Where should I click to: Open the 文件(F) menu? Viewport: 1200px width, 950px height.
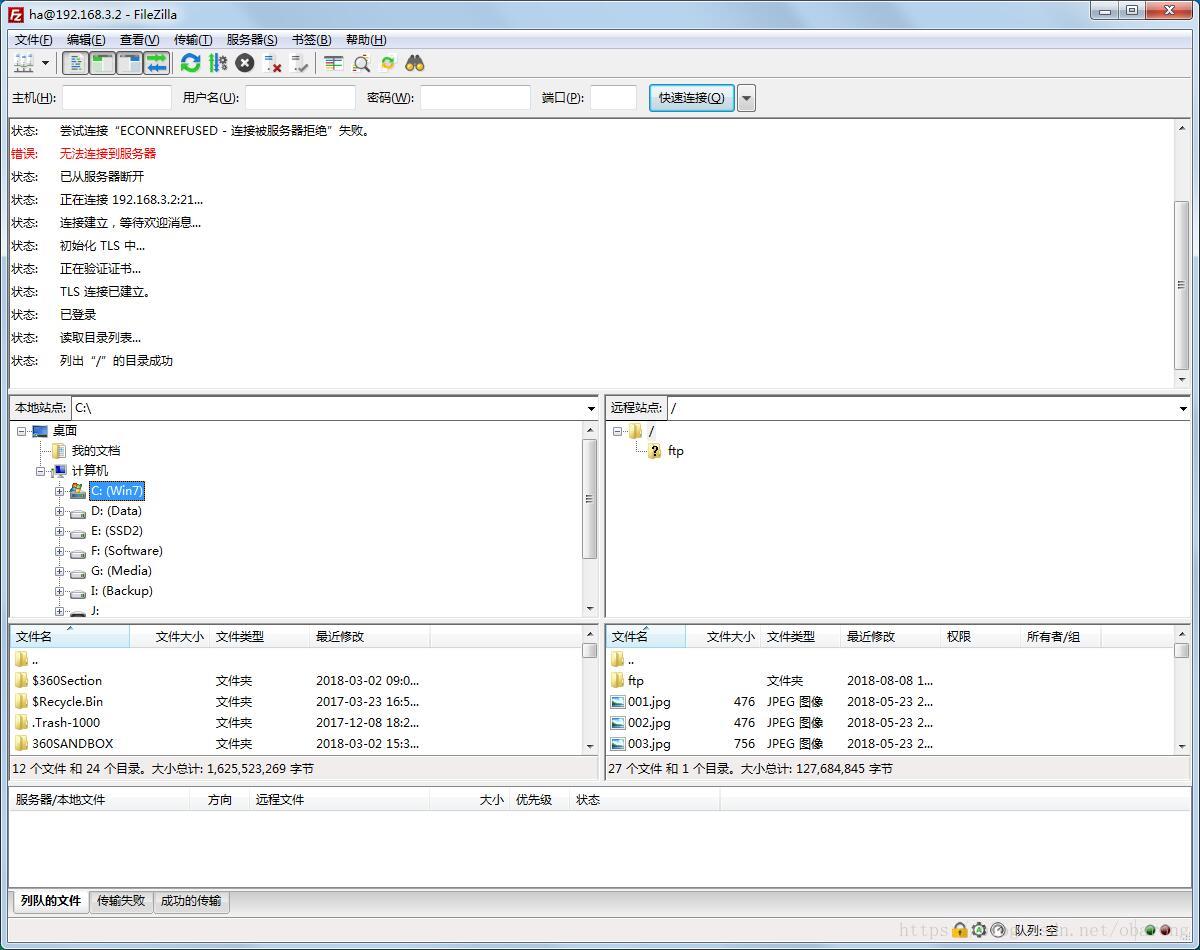pyautogui.click(x=34, y=39)
